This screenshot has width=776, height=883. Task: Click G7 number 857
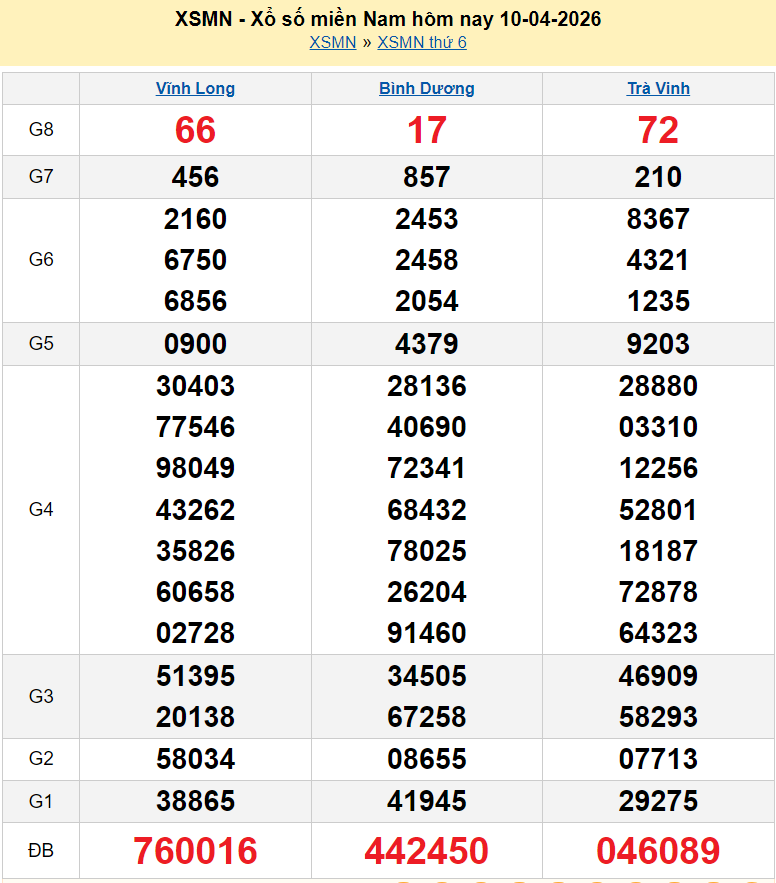(x=426, y=177)
